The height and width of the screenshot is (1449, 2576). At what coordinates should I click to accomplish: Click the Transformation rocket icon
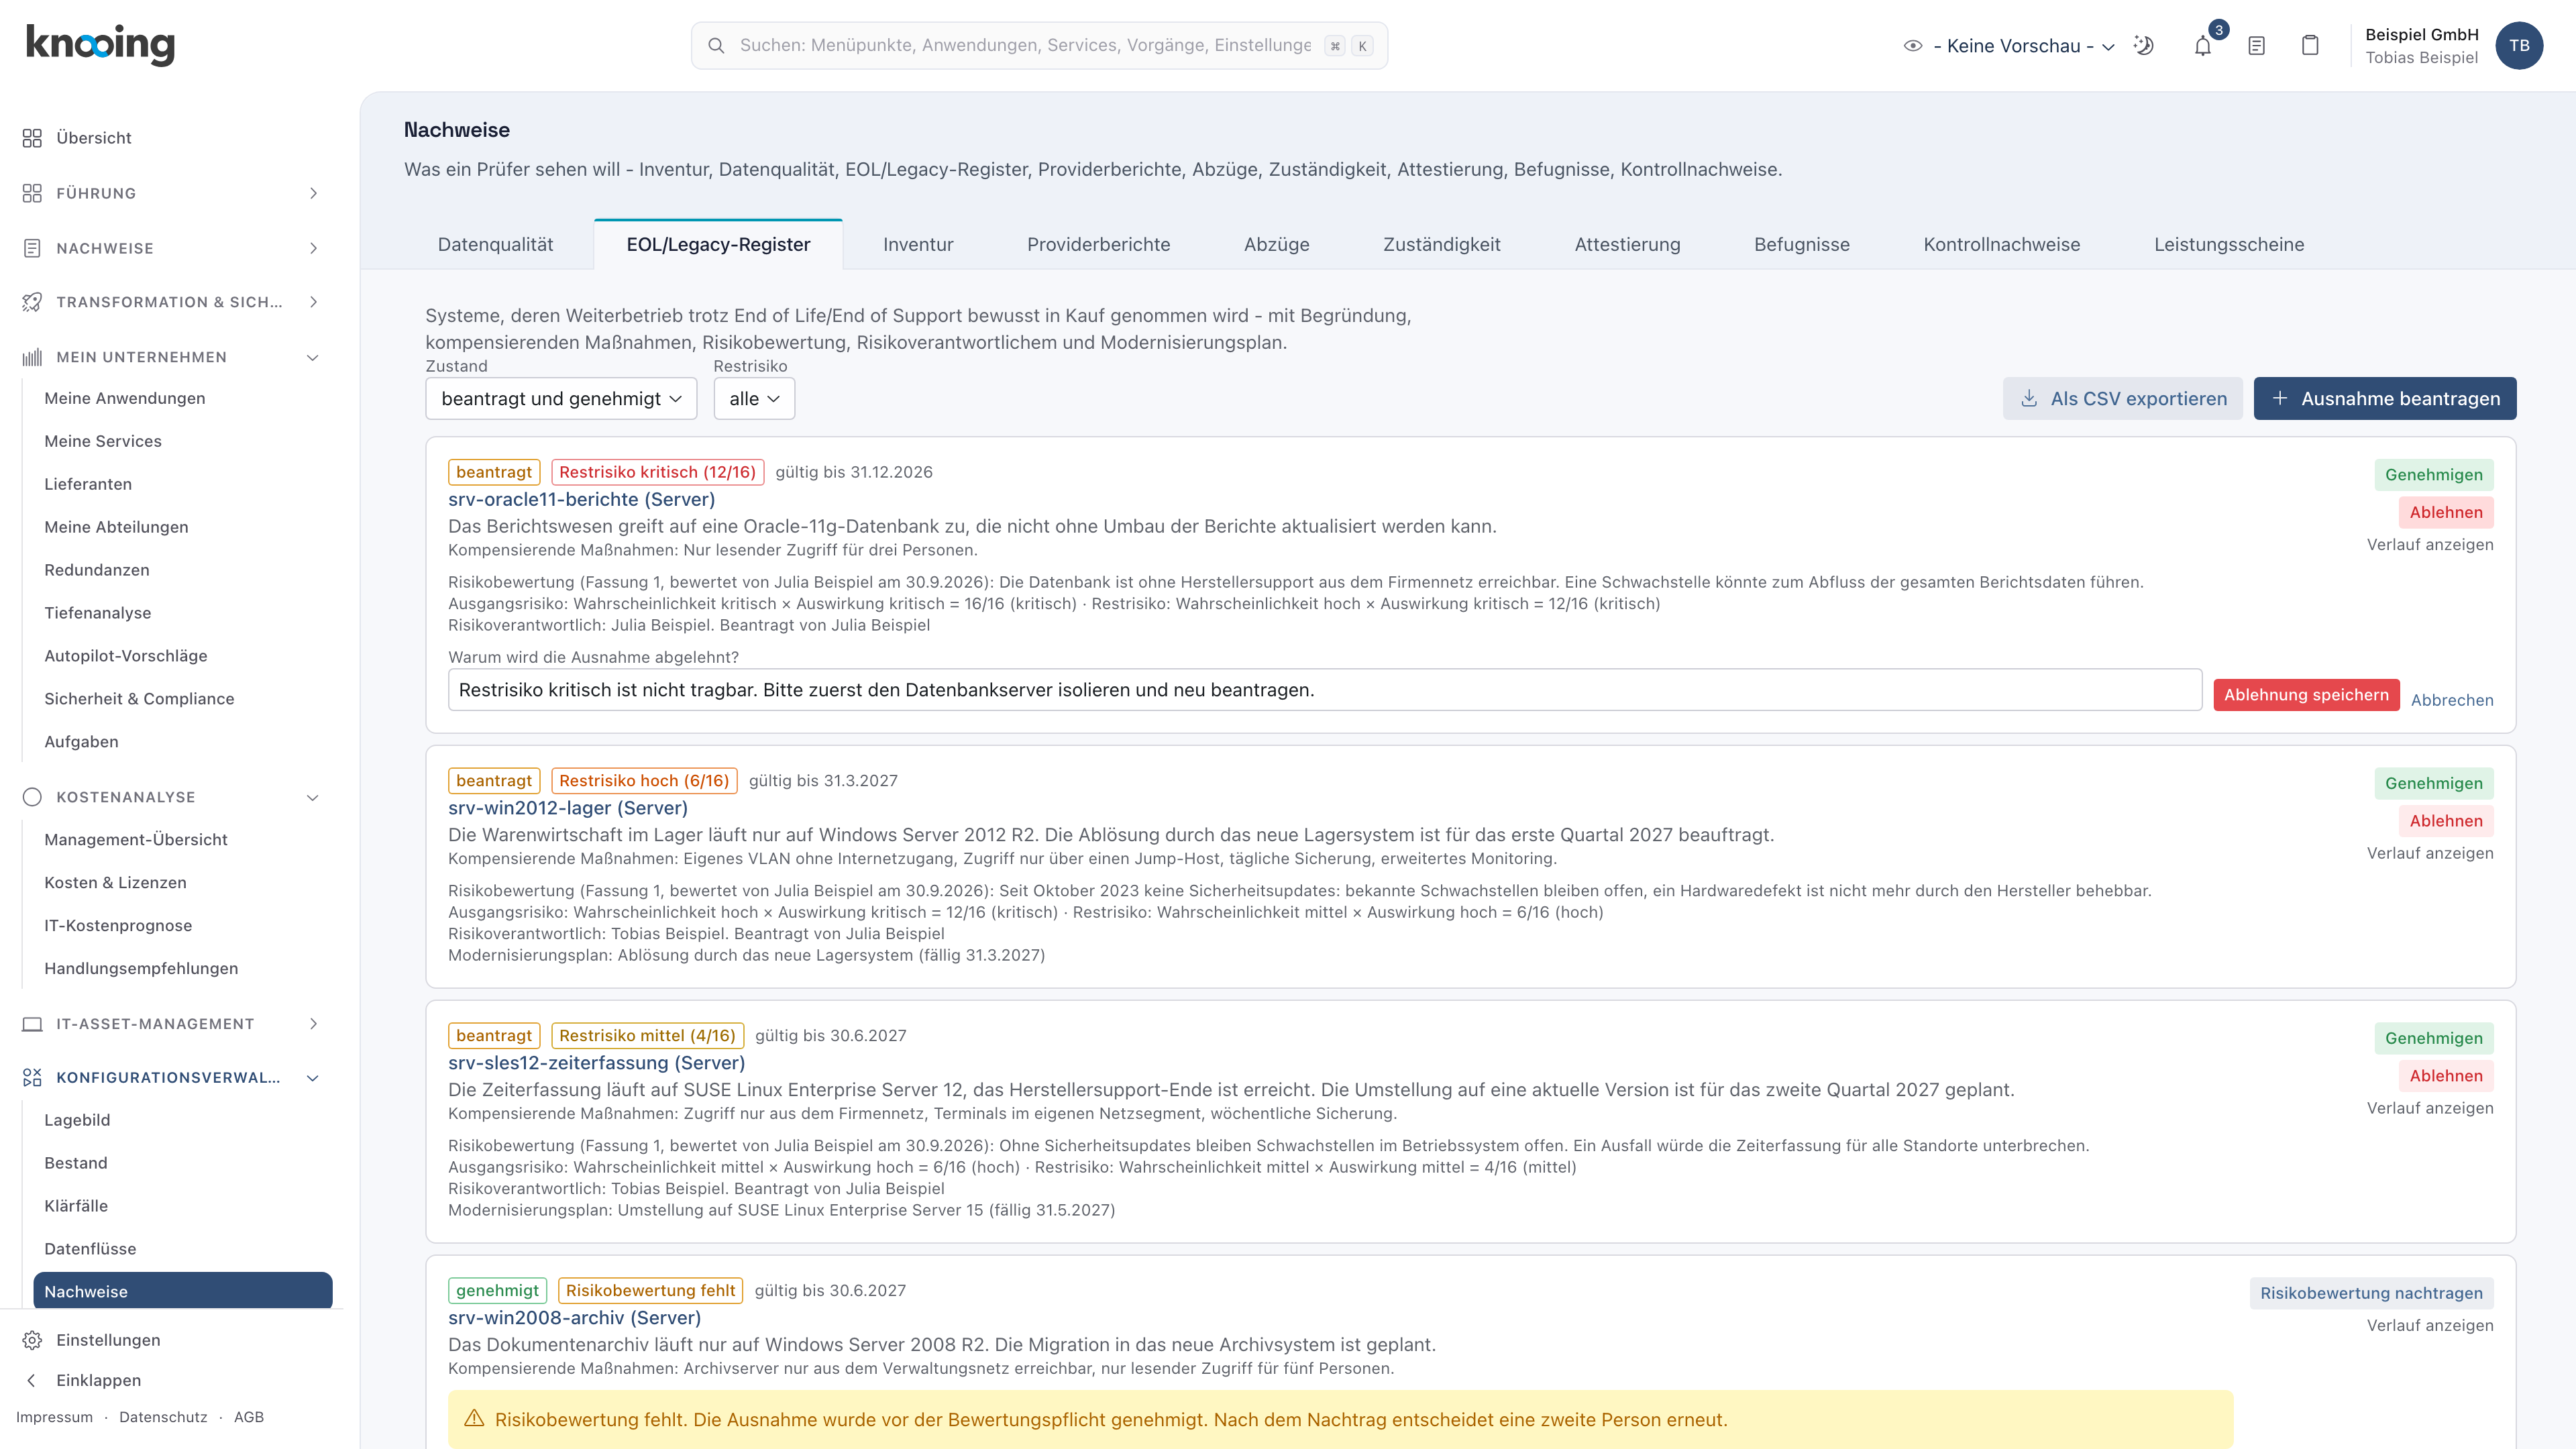(32, 302)
